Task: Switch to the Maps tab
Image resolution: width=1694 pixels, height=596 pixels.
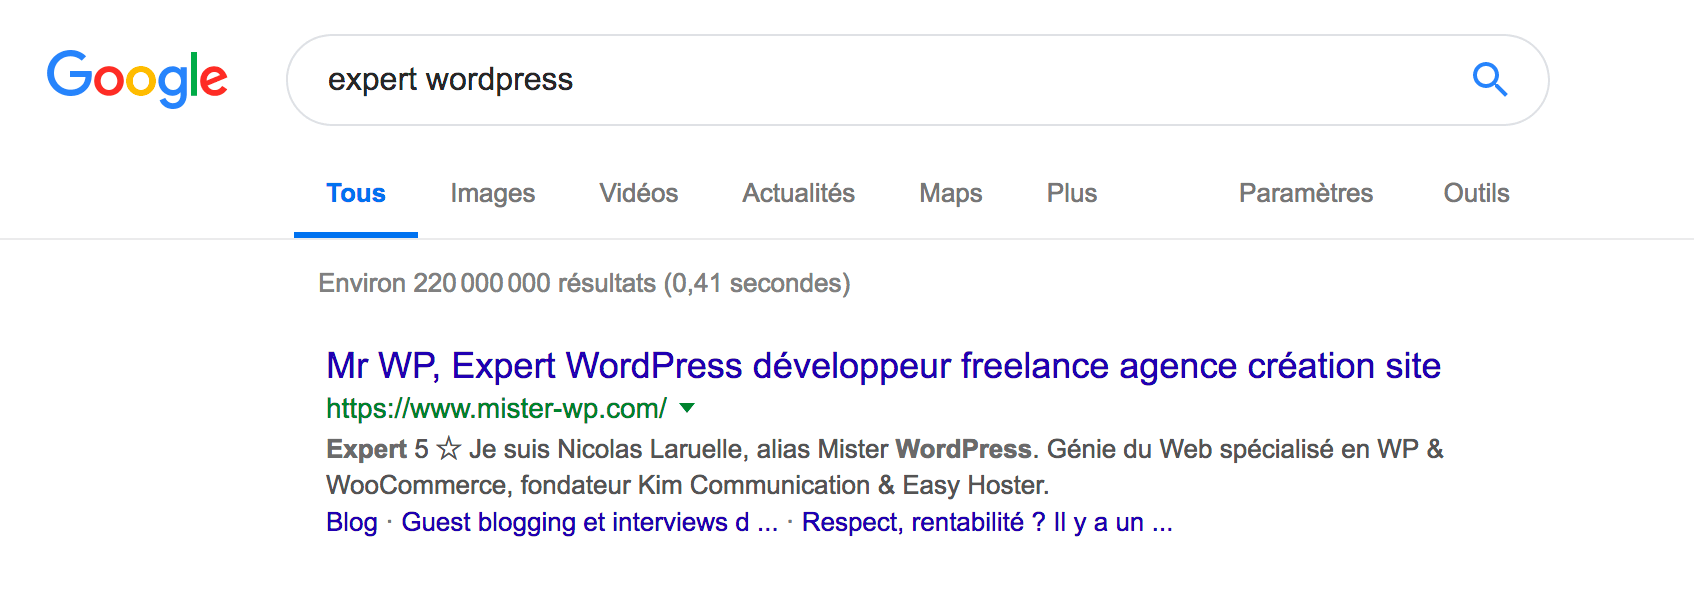Action: click(x=950, y=193)
